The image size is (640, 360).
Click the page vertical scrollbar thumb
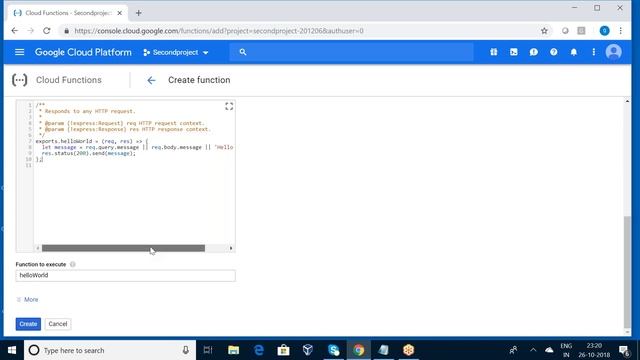627,271
